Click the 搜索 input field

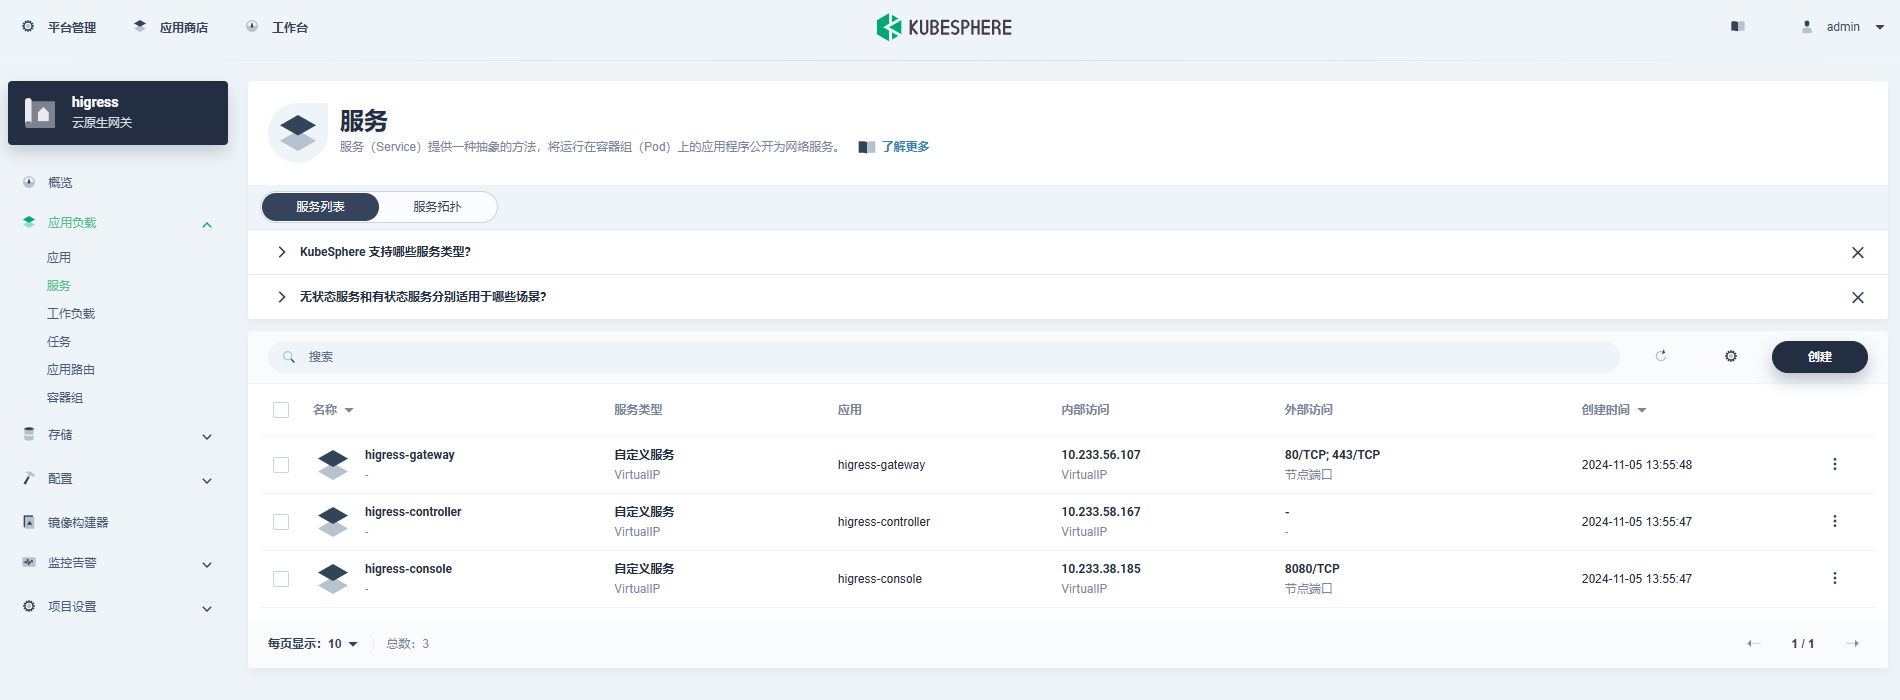(x=944, y=357)
